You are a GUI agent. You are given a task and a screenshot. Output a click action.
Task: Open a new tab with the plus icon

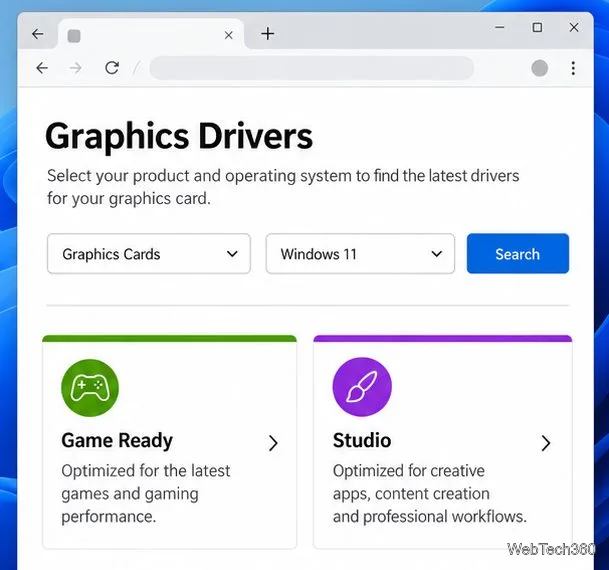tap(268, 34)
